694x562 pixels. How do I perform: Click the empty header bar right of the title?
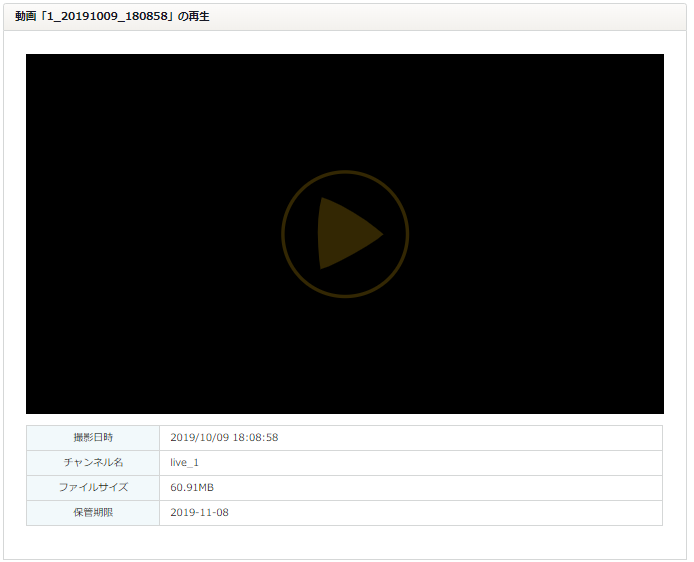click(450, 17)
